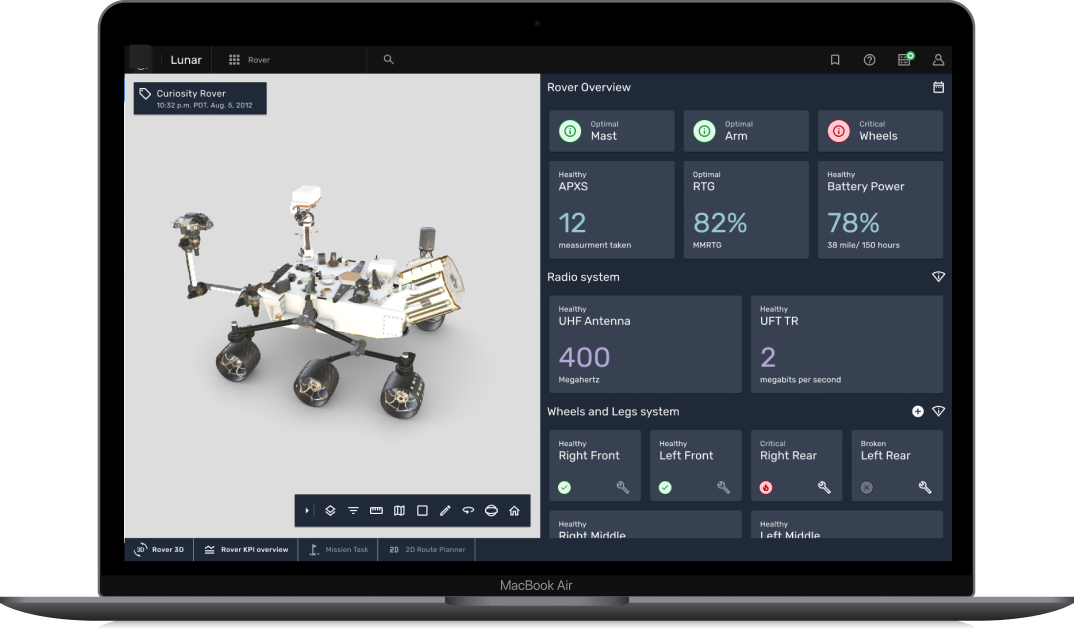Click wrench icon on Left Front card

[x=723, y=487]
